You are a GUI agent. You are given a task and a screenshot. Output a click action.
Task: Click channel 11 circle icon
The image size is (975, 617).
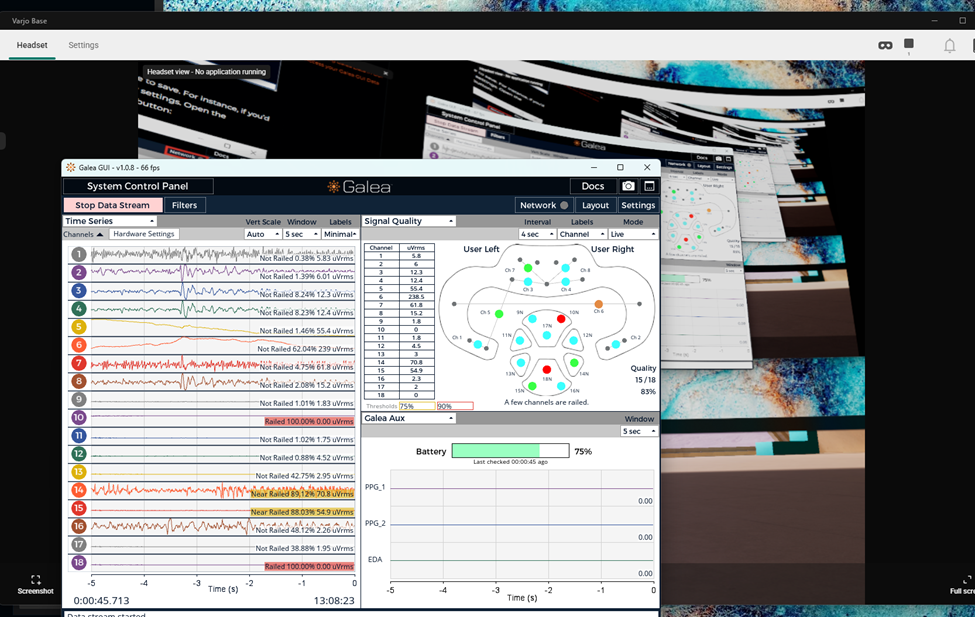78,435
